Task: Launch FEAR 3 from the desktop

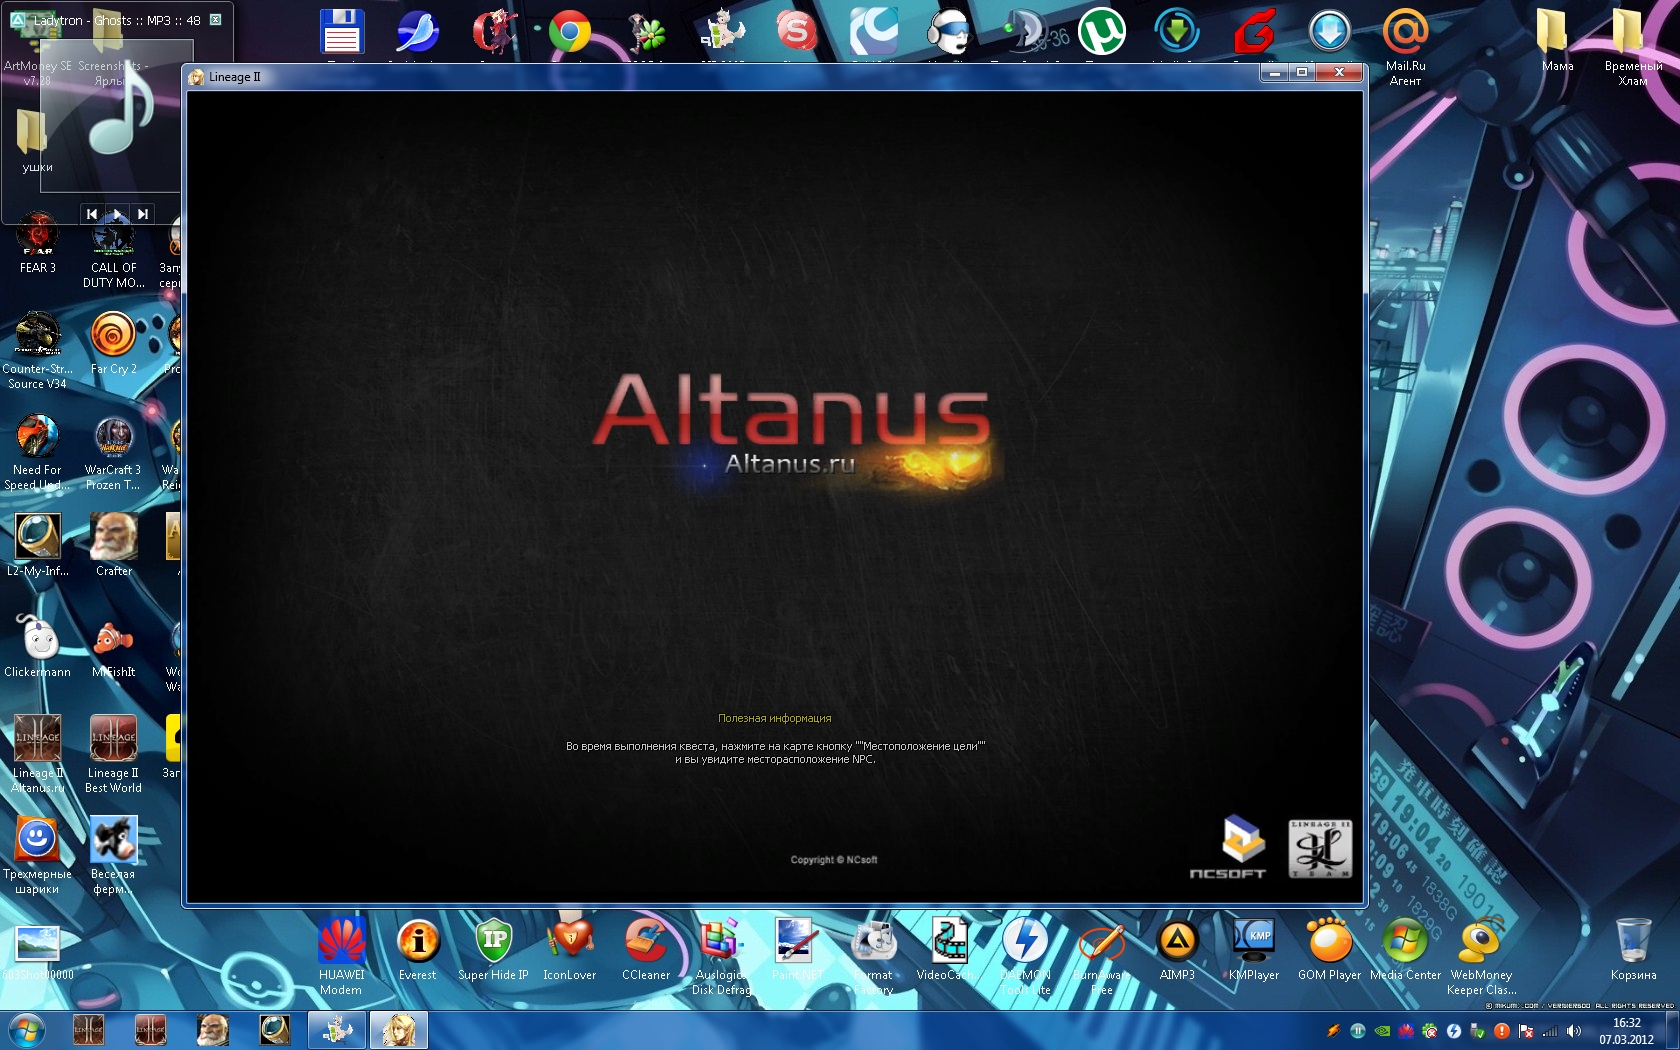Action: coord(38,243)
